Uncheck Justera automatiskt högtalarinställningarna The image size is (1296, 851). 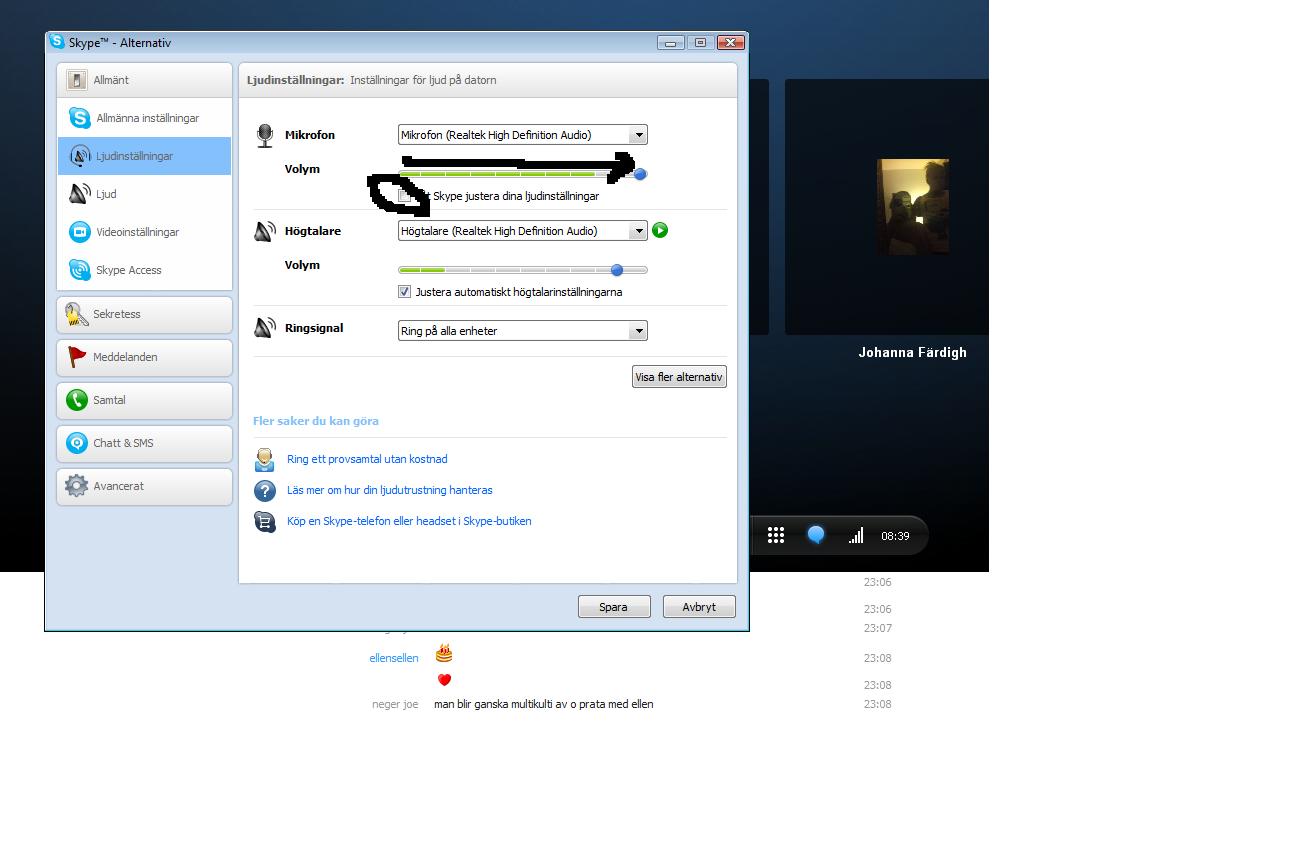[405, 292]
